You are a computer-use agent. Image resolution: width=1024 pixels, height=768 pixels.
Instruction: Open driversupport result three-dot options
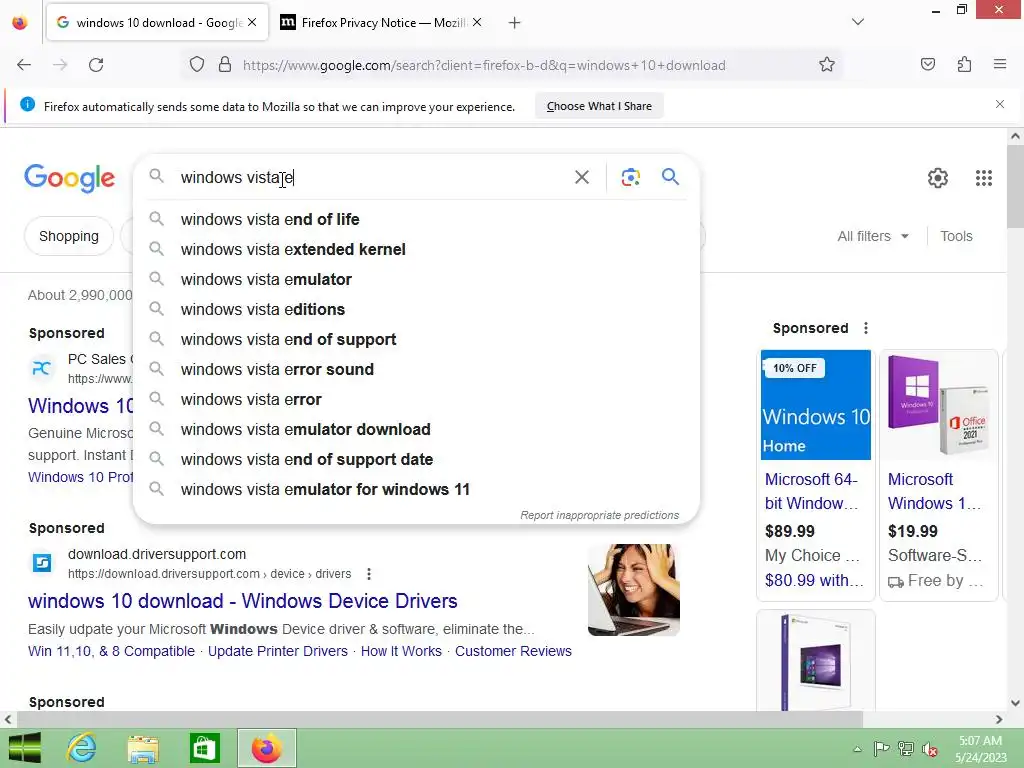pos(369,574)
